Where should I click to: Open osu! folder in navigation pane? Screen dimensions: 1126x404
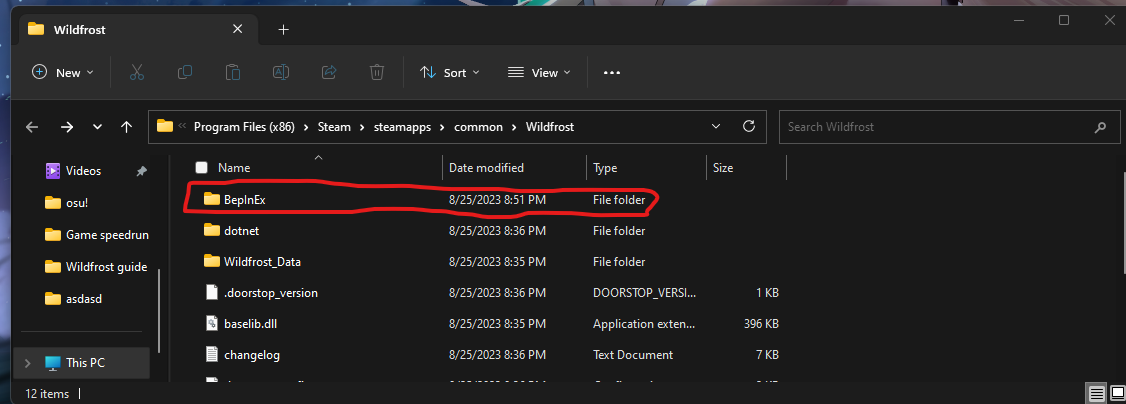[77, 202]
